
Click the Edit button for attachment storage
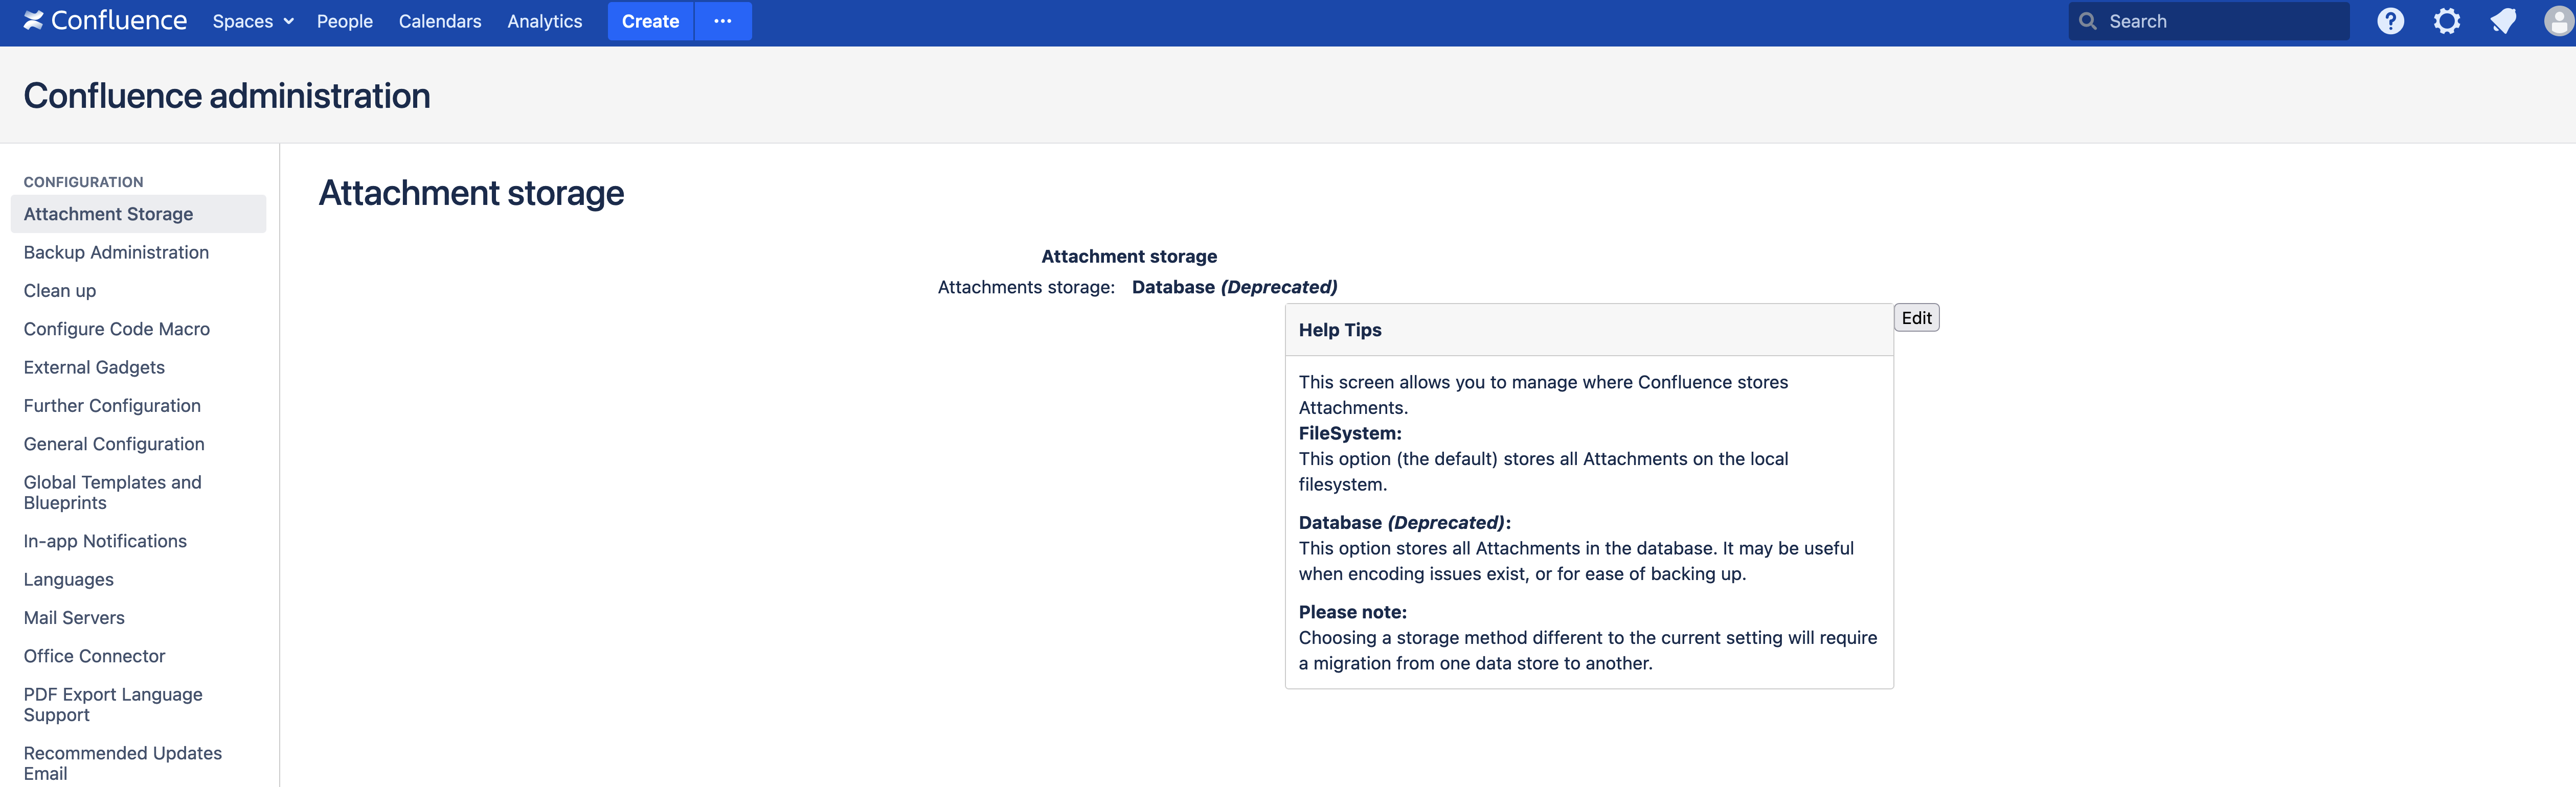tap(1915, 318)
